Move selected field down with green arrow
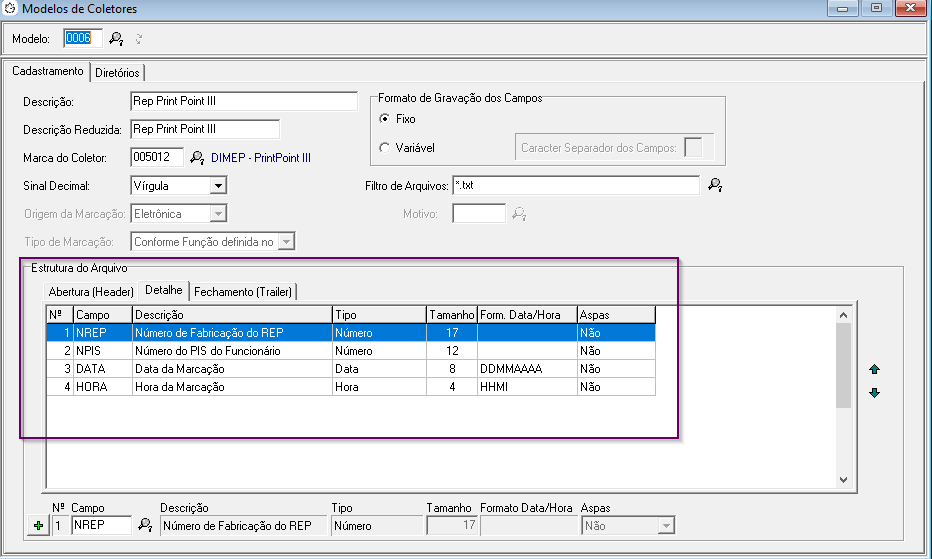The height and width of the screenshot is (559, 932). click(x=874, y=393)
